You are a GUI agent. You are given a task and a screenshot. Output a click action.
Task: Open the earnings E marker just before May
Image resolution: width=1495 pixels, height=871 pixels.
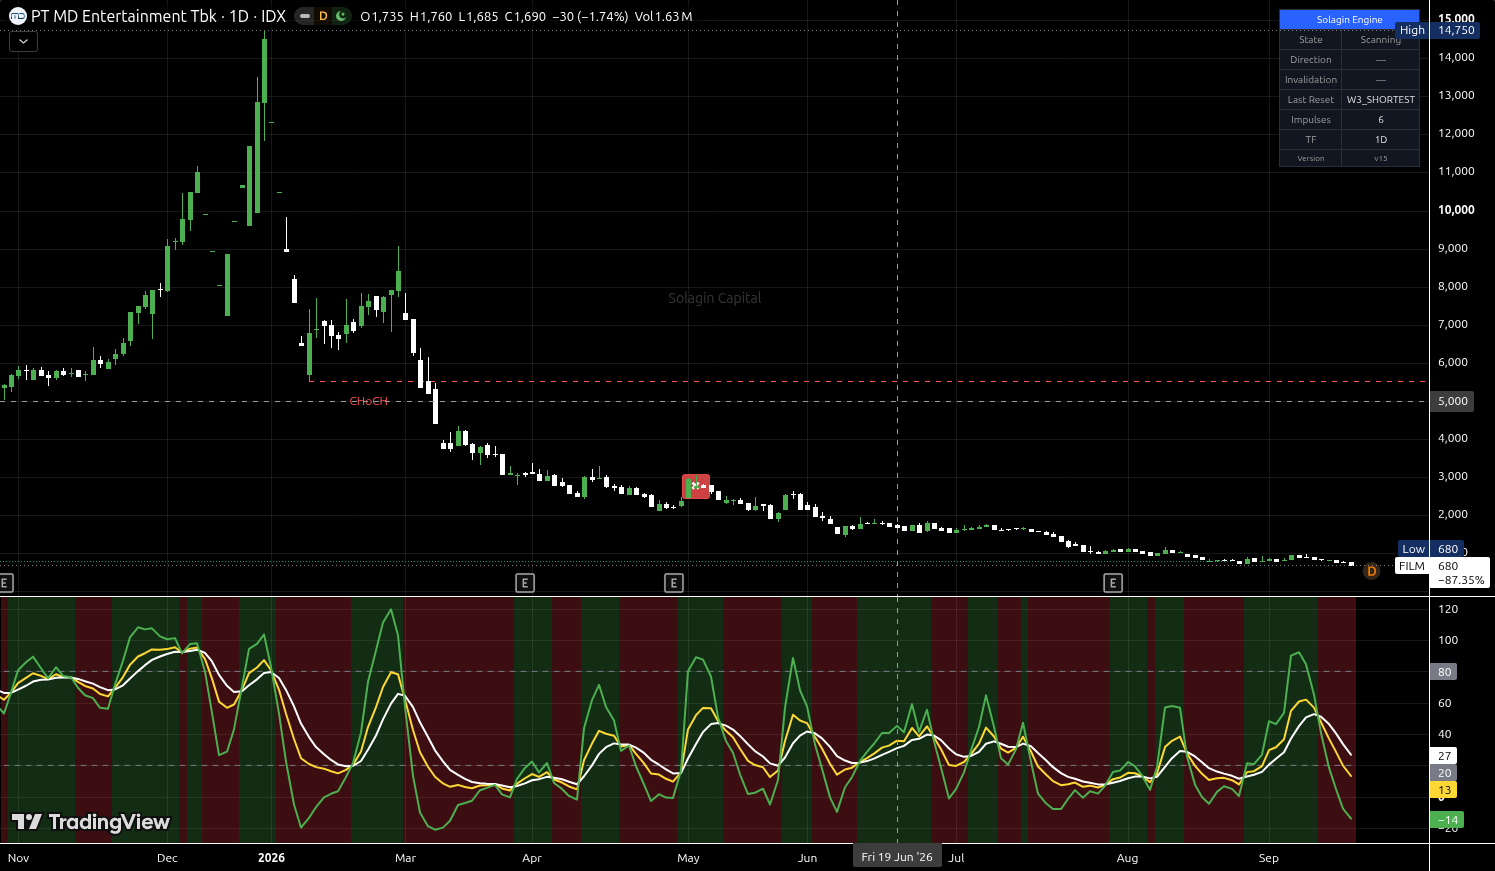(x=674, y=583)
